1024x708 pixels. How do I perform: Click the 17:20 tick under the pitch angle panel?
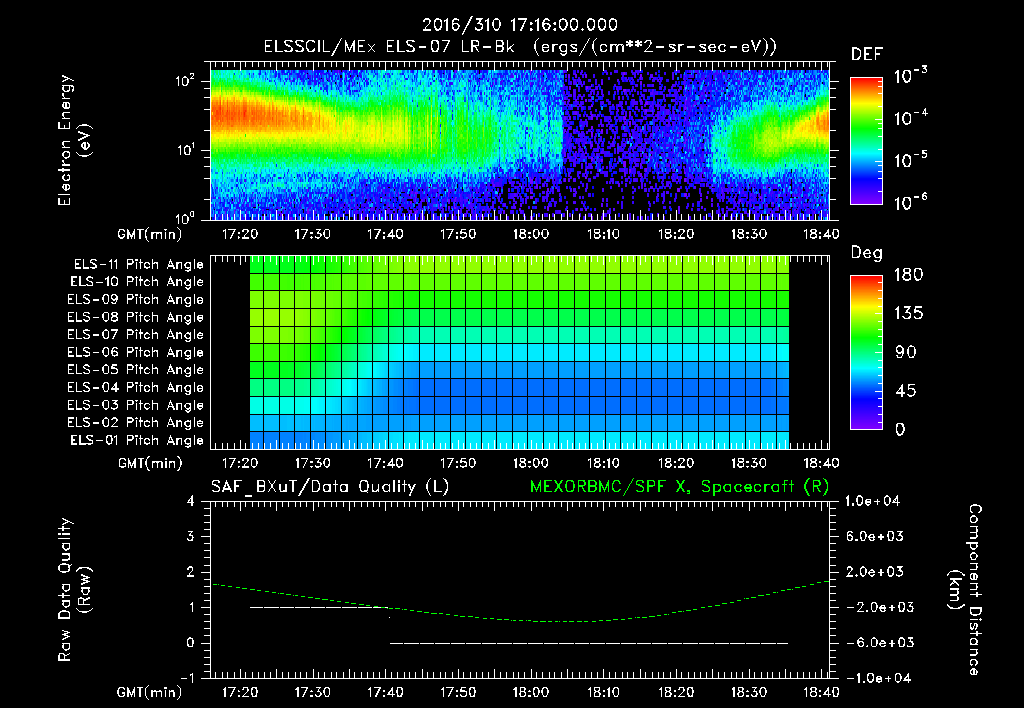tap(240, 463)
